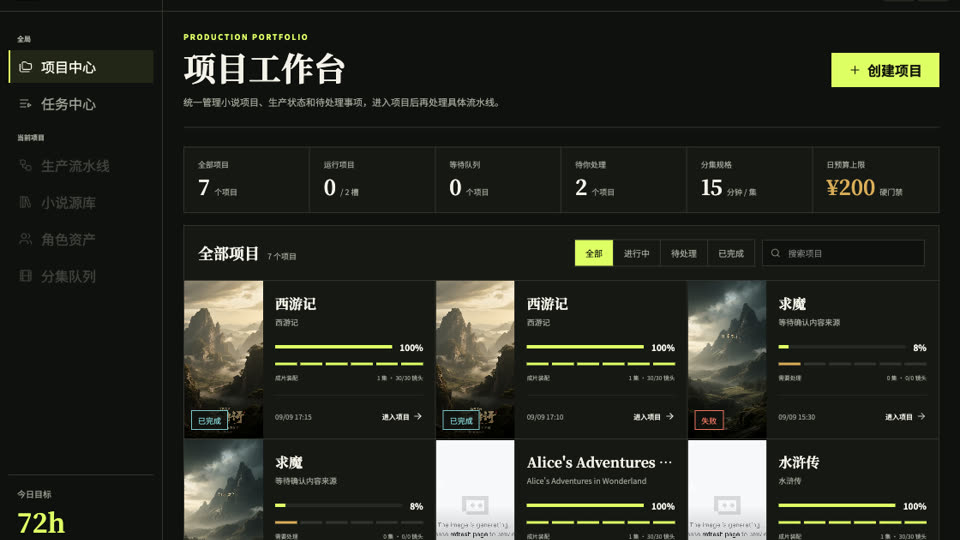This screenshot has height=540, width=960.
Task: Click the 72h 今日目标 value
Action: (x=41, y=523)
